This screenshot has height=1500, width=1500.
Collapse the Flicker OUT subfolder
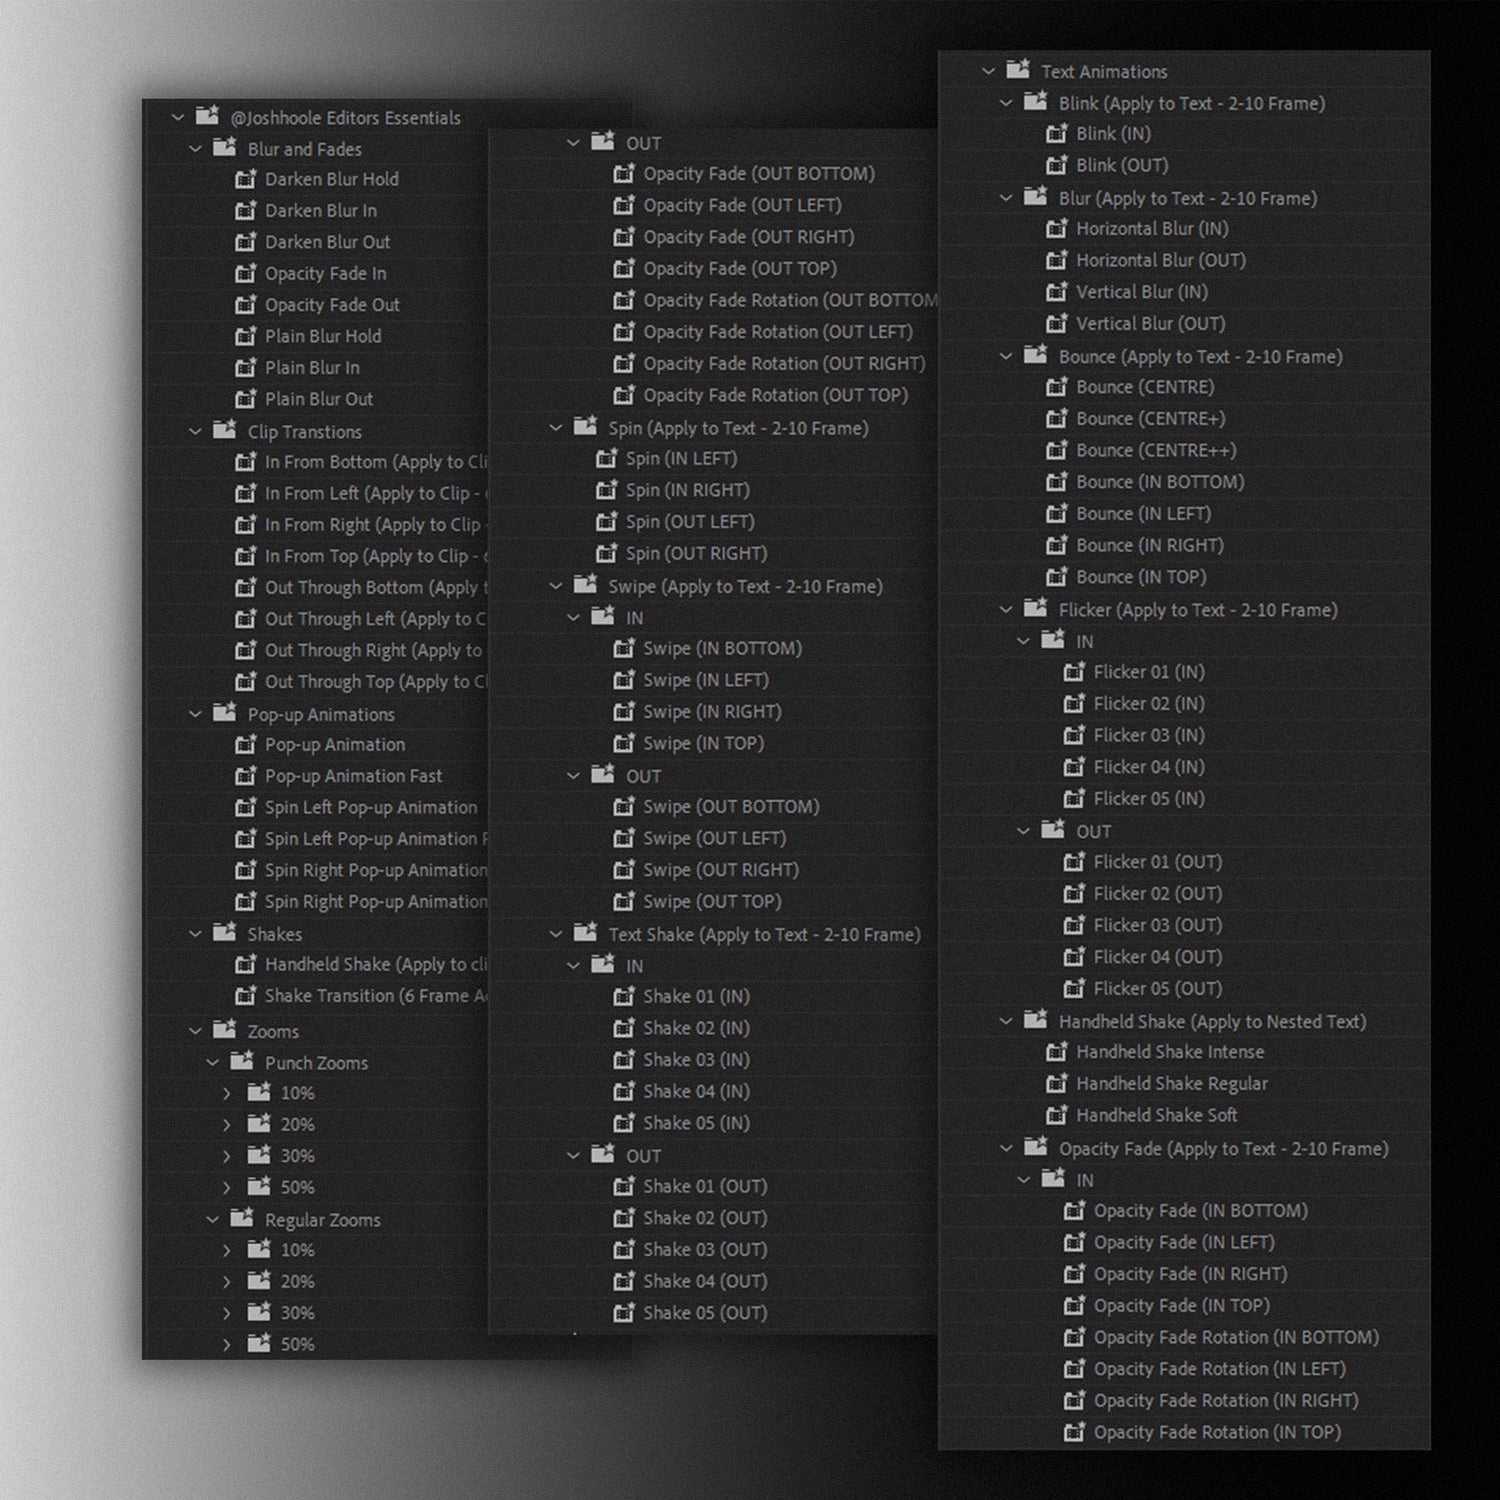click(x=1024, y=832)
